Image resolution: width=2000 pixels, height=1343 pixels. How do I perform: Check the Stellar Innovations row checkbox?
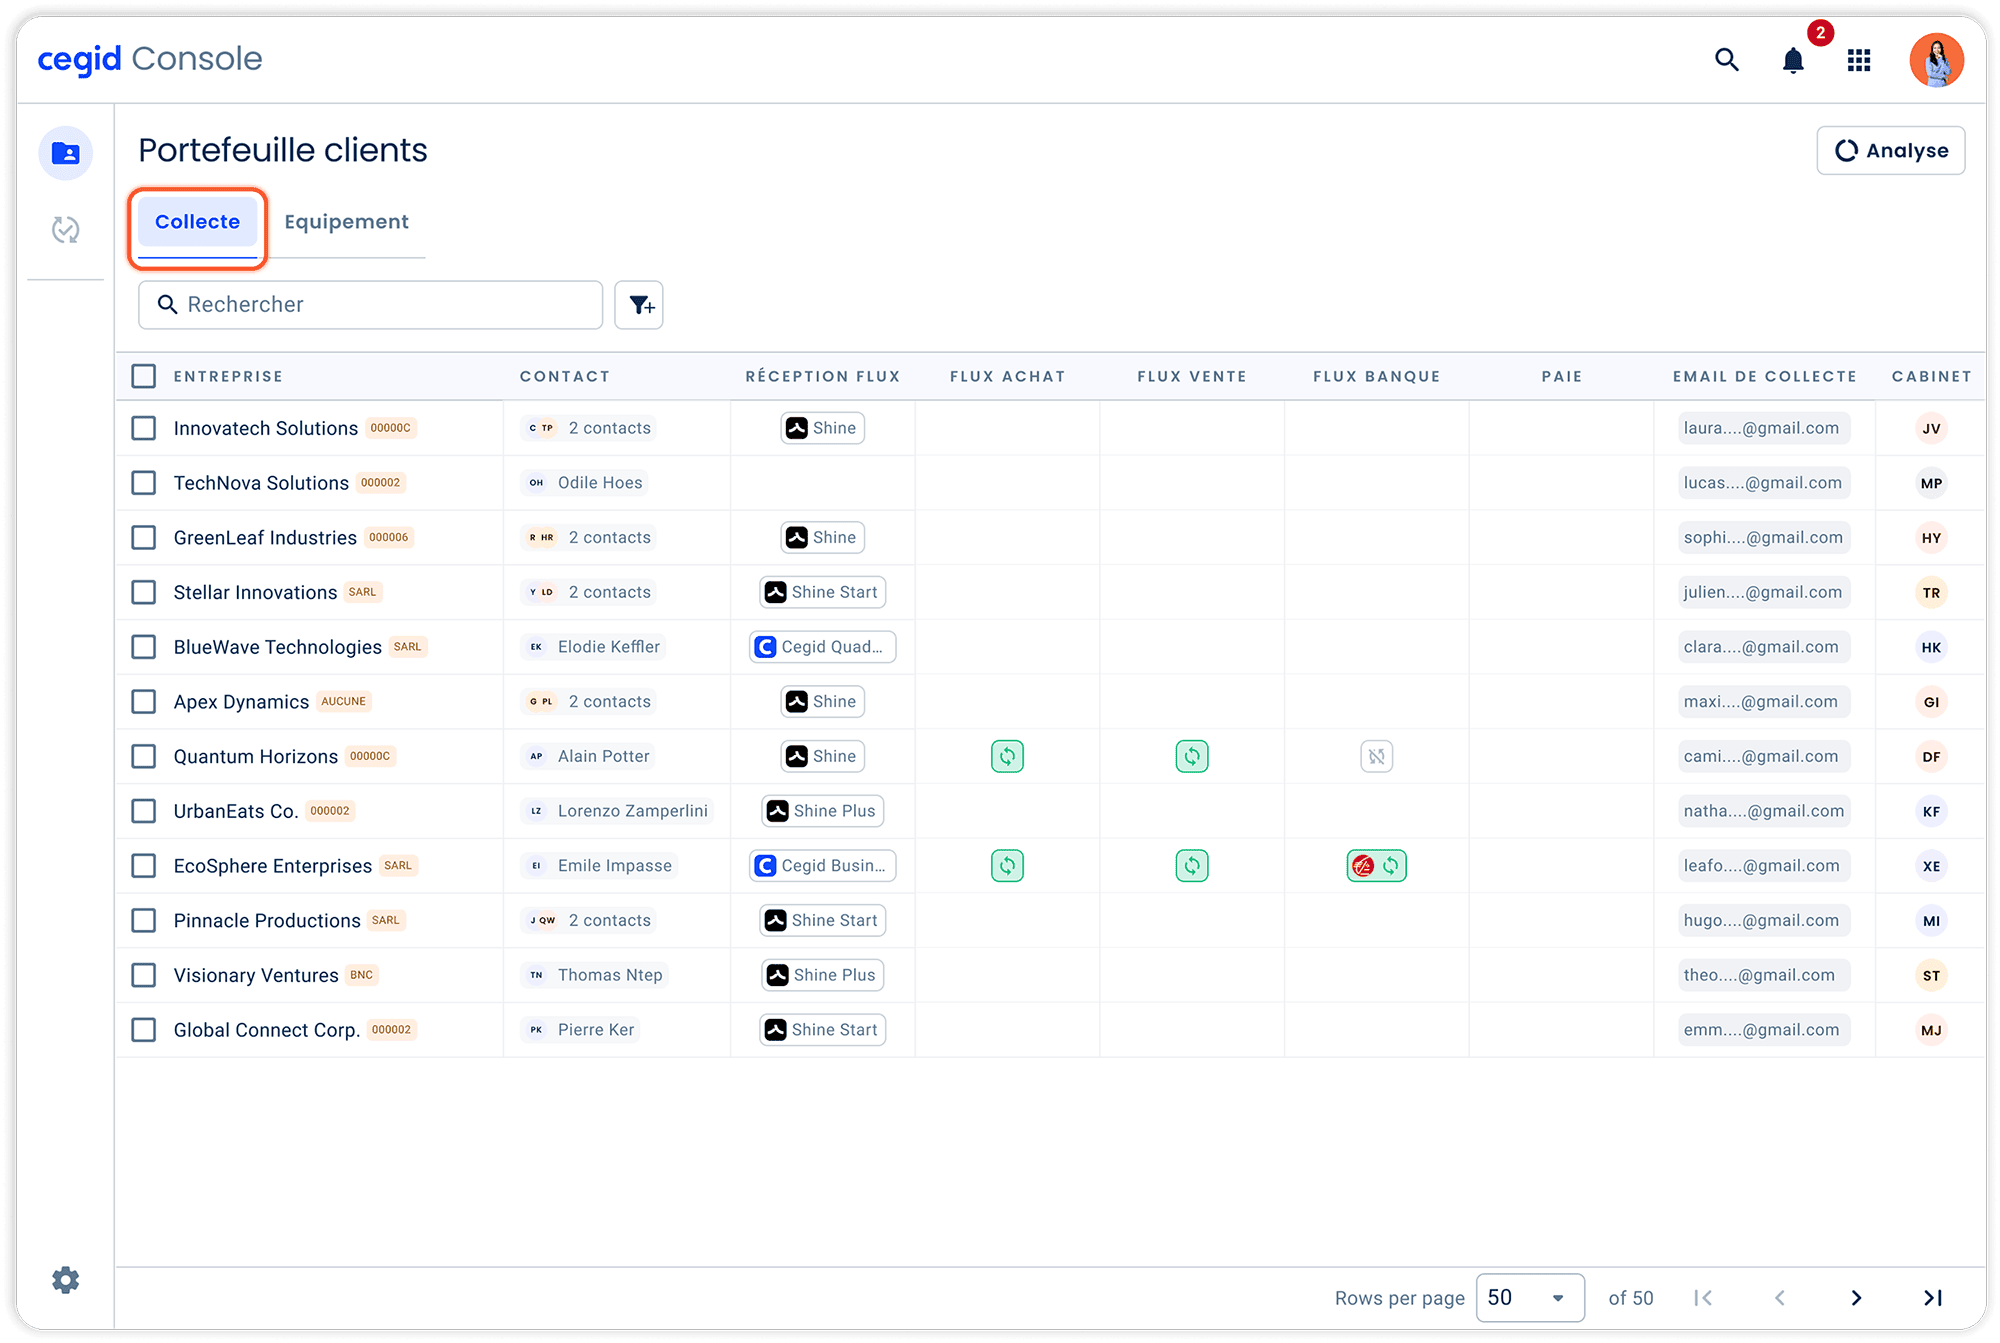(x=144, y=592)
